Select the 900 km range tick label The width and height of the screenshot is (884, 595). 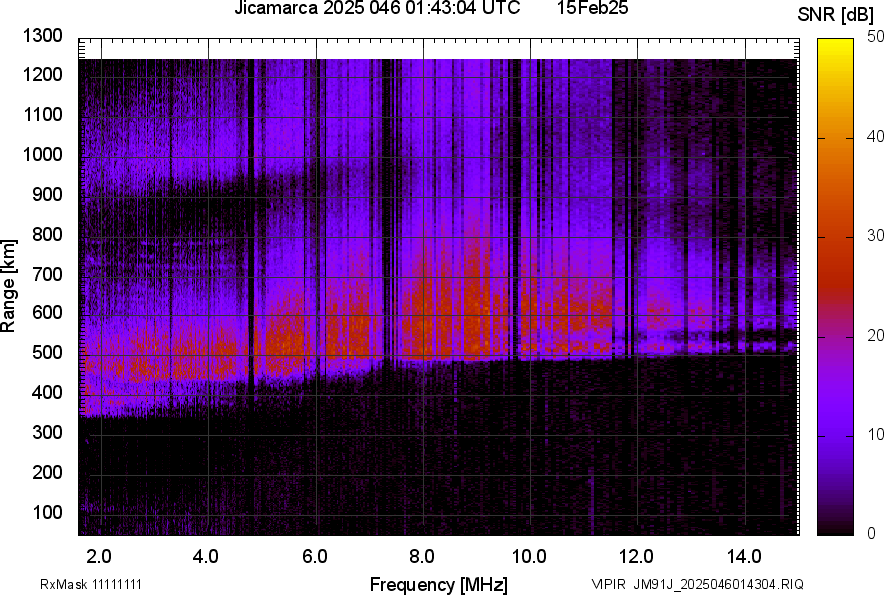[52, 194]
